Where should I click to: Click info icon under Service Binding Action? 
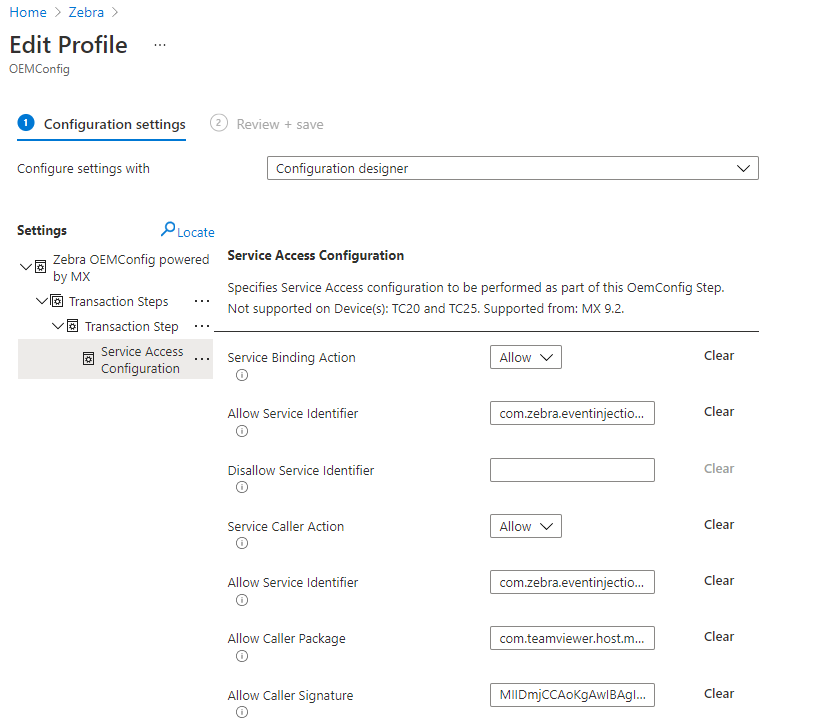click(x=241, y=375)
